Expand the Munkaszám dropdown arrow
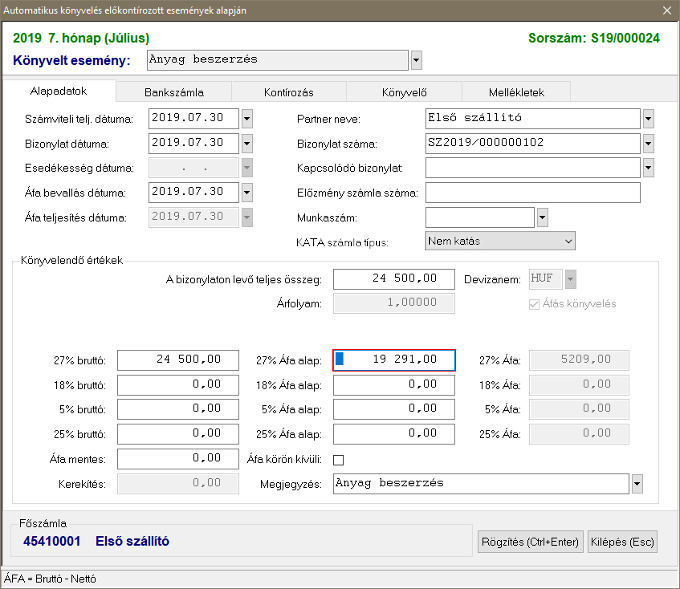The height and width of the screenshot is (589, 680). (543, 216)
